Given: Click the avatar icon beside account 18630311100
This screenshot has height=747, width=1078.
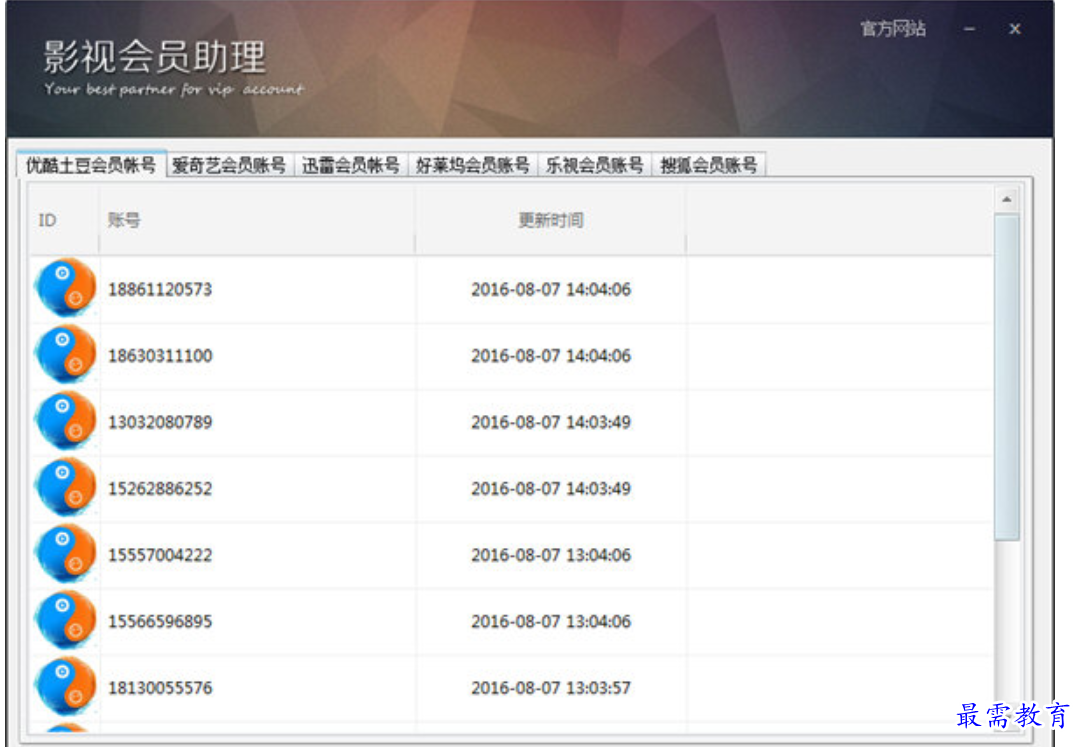Looking at the screenshot, I should click(x=65, y=354).
